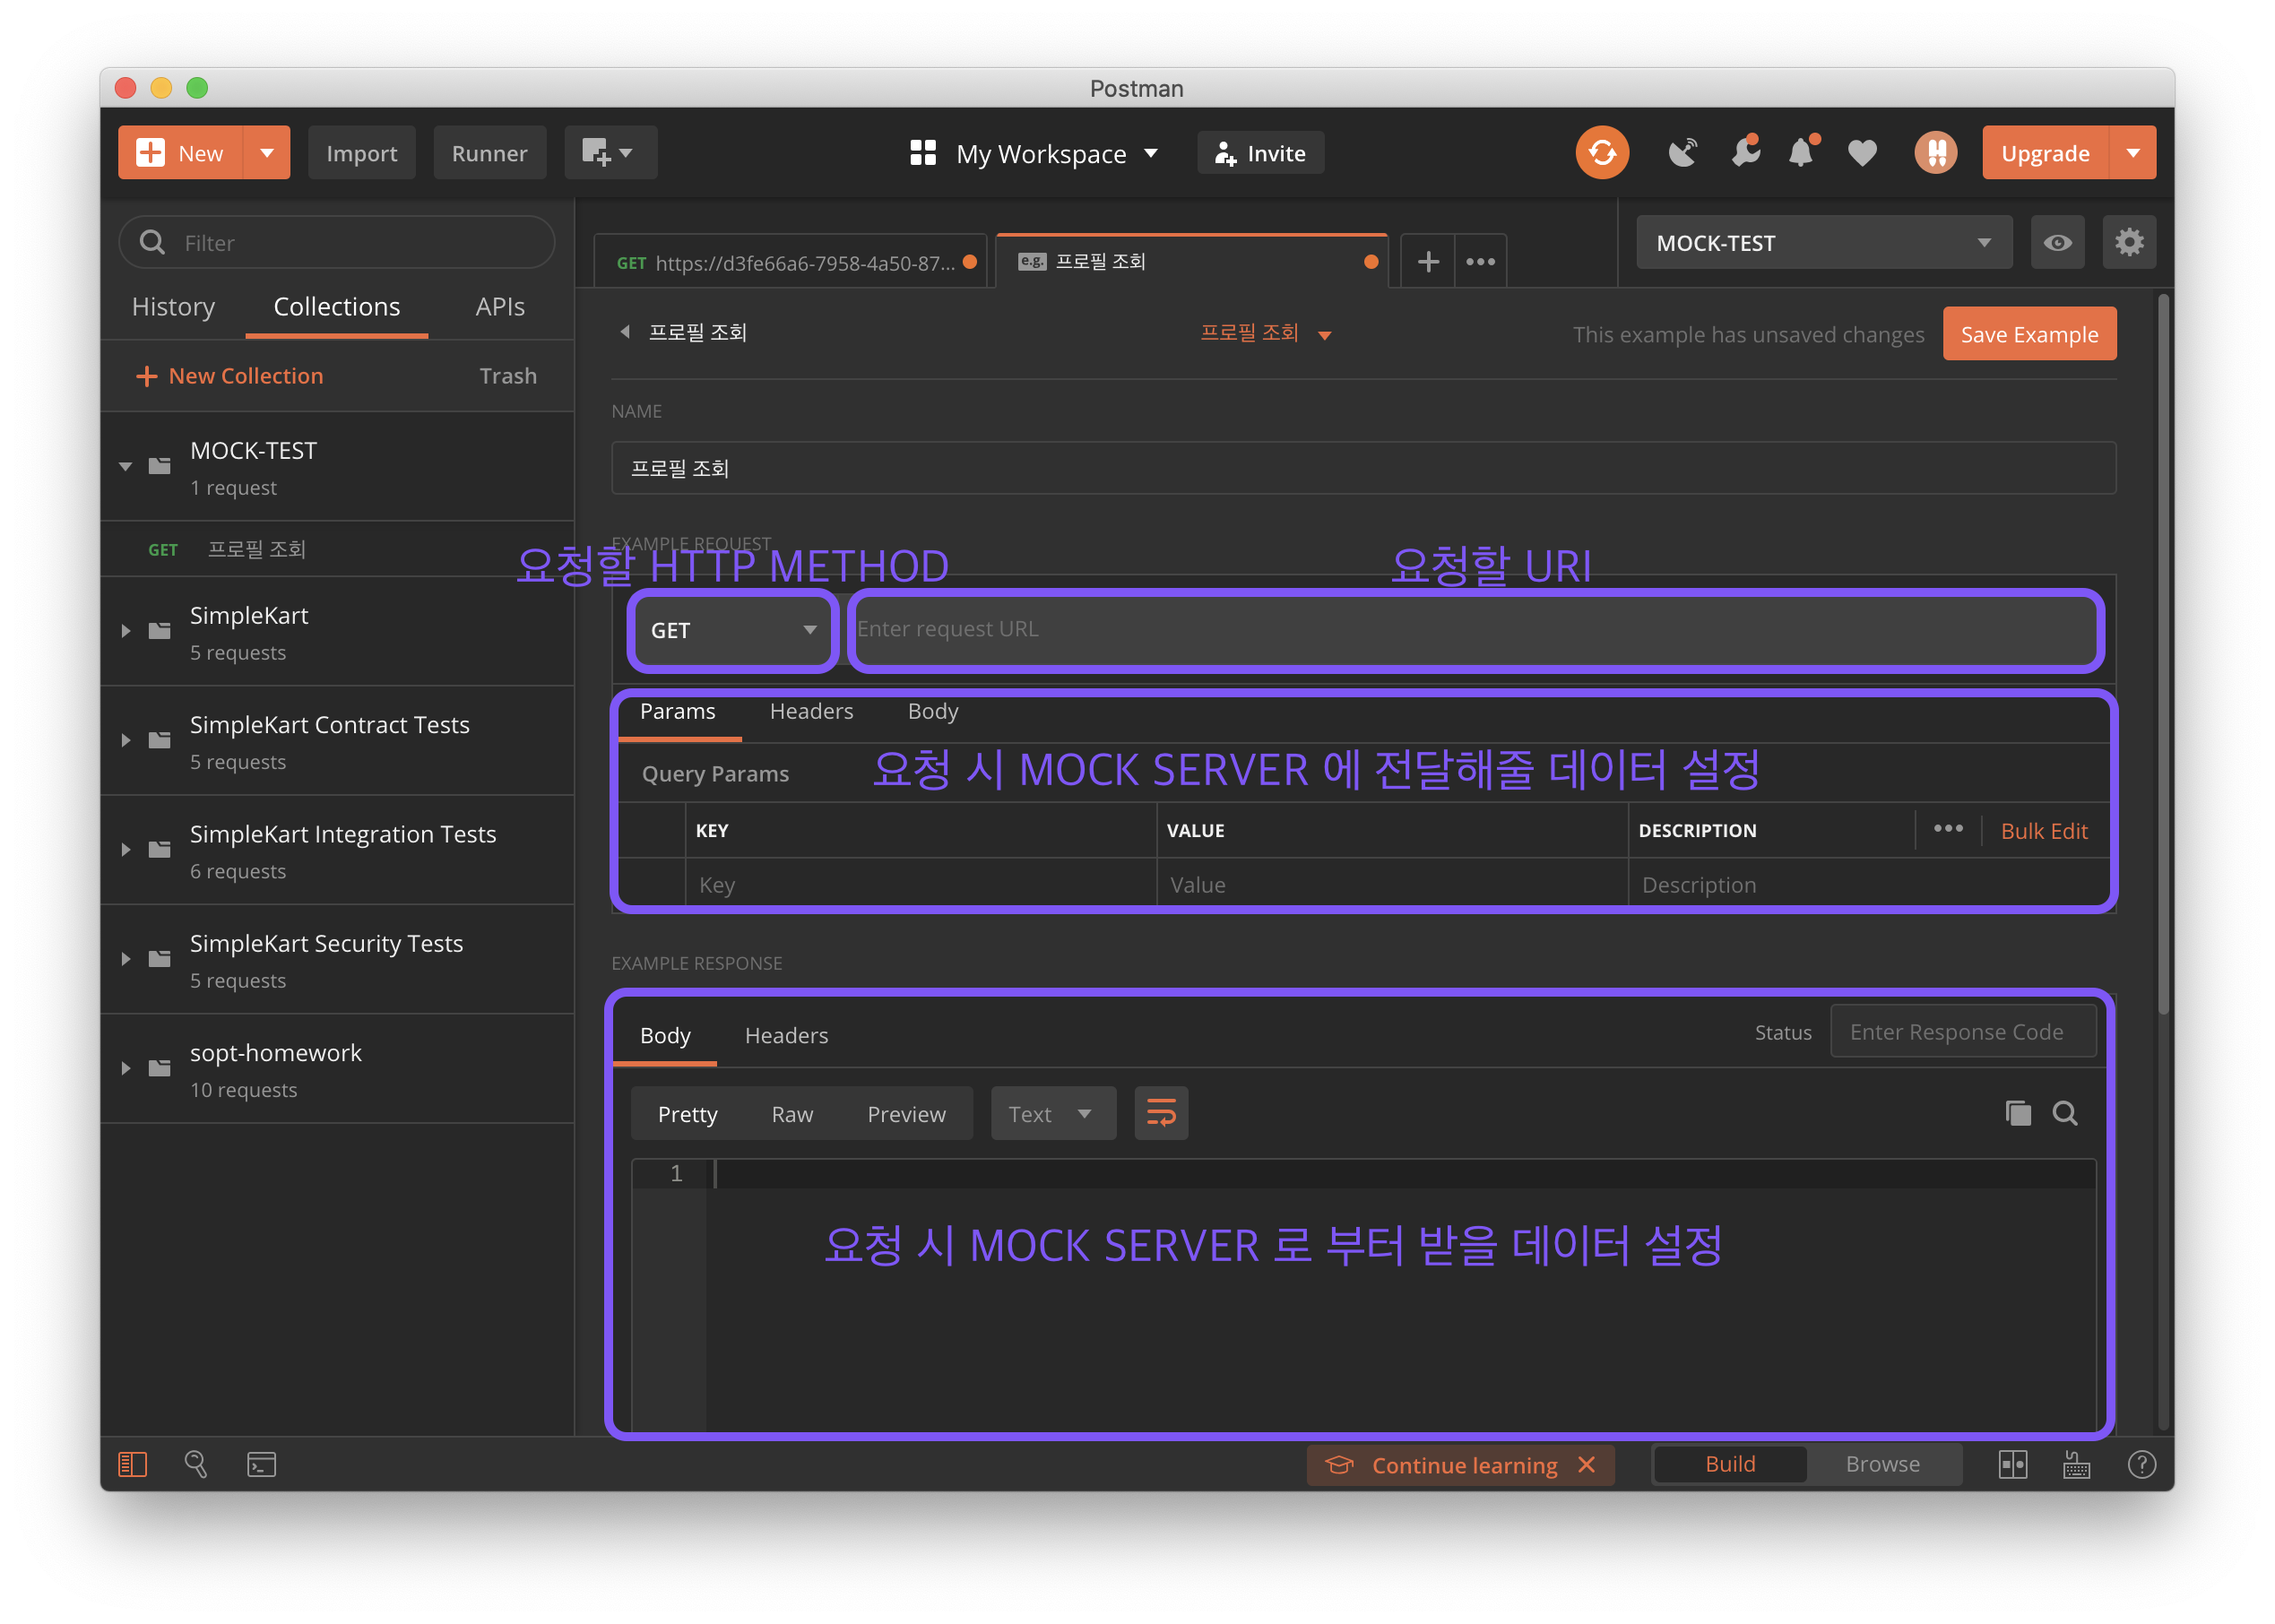Screen dimensions: 2275x1624
Task: Switch to Browse mode
Action: coord(1882,1464)
